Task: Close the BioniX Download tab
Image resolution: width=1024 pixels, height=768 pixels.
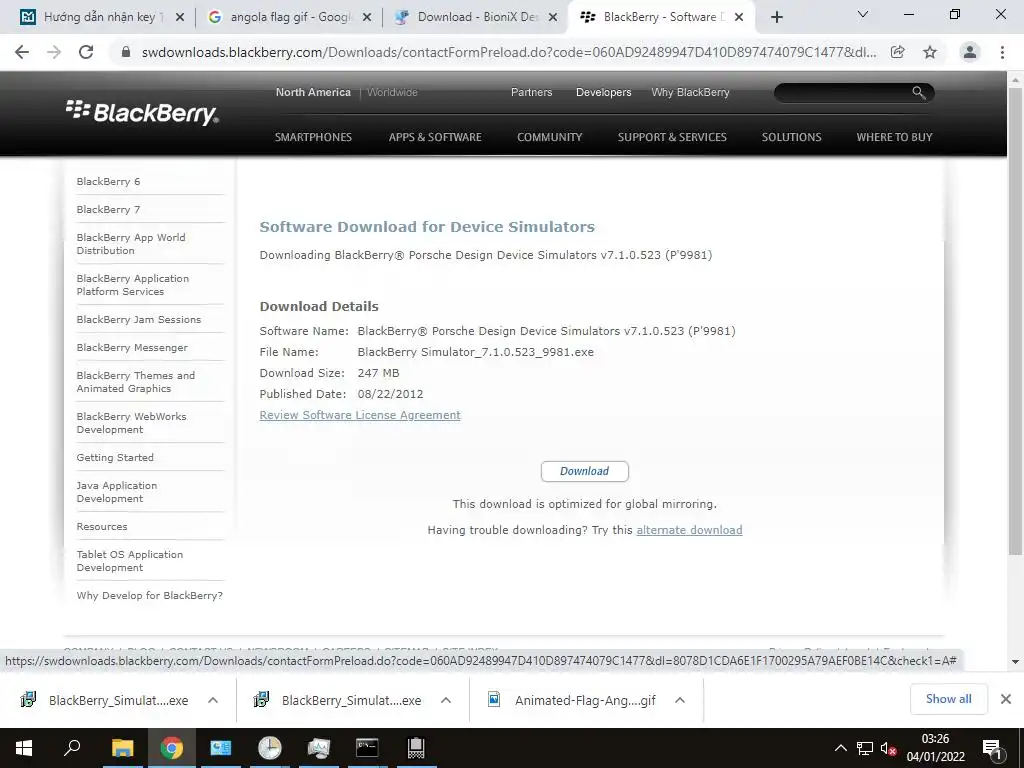Action: click(553, 18)
